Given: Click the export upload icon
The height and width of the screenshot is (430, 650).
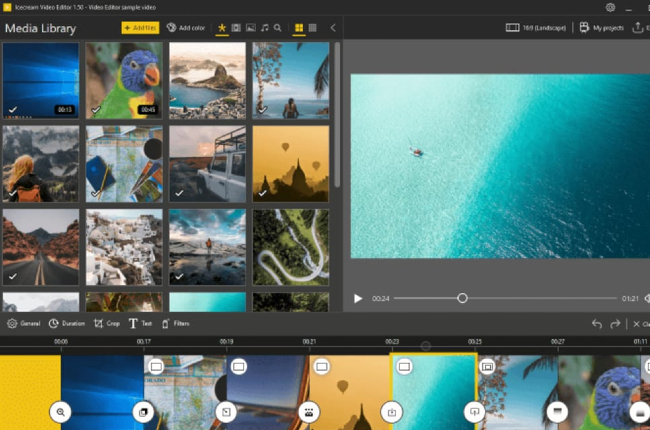Looking at the screenshot, I should tap(637, 28).
